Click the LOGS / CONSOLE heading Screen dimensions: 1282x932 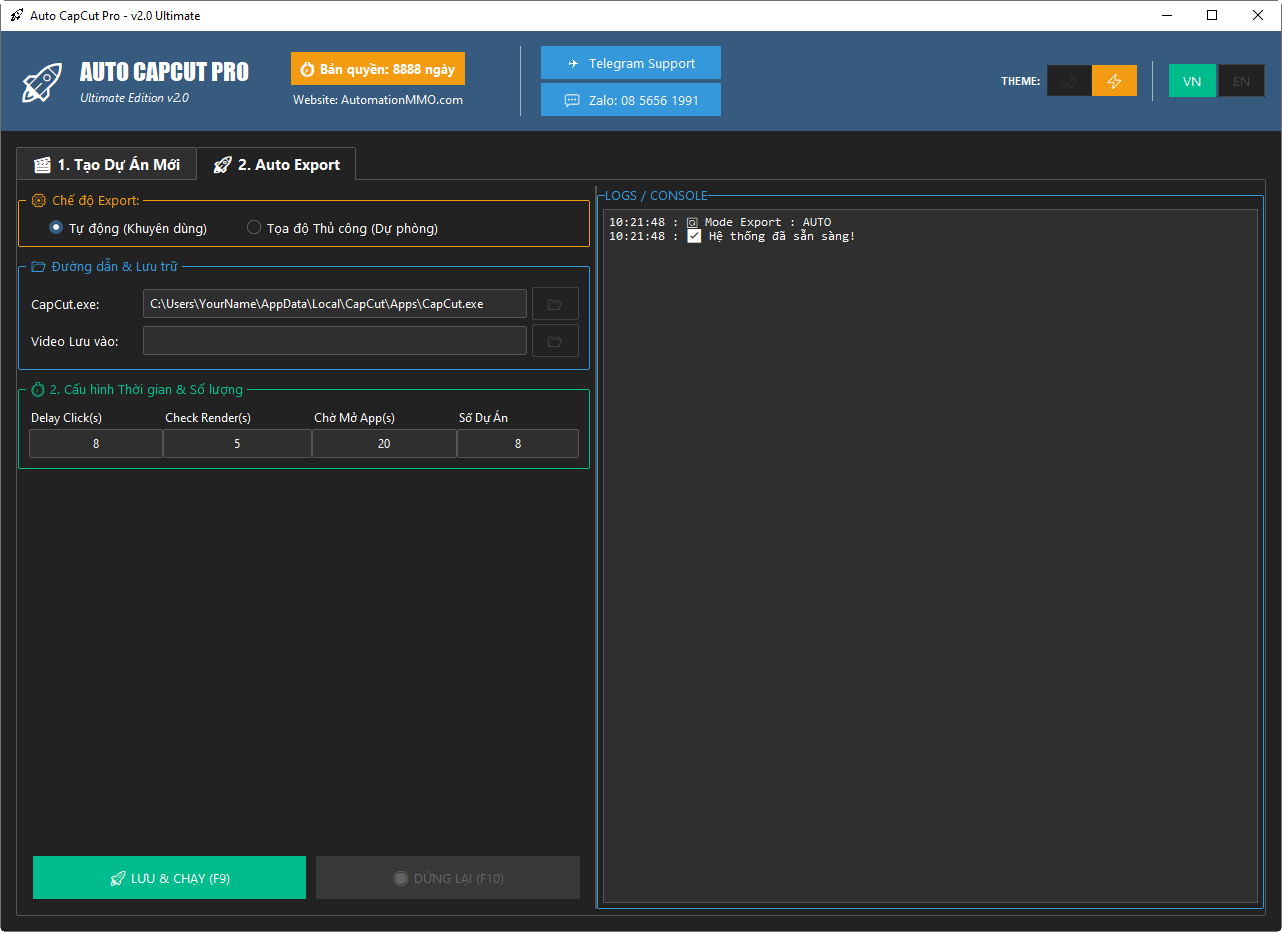point(656,196)
